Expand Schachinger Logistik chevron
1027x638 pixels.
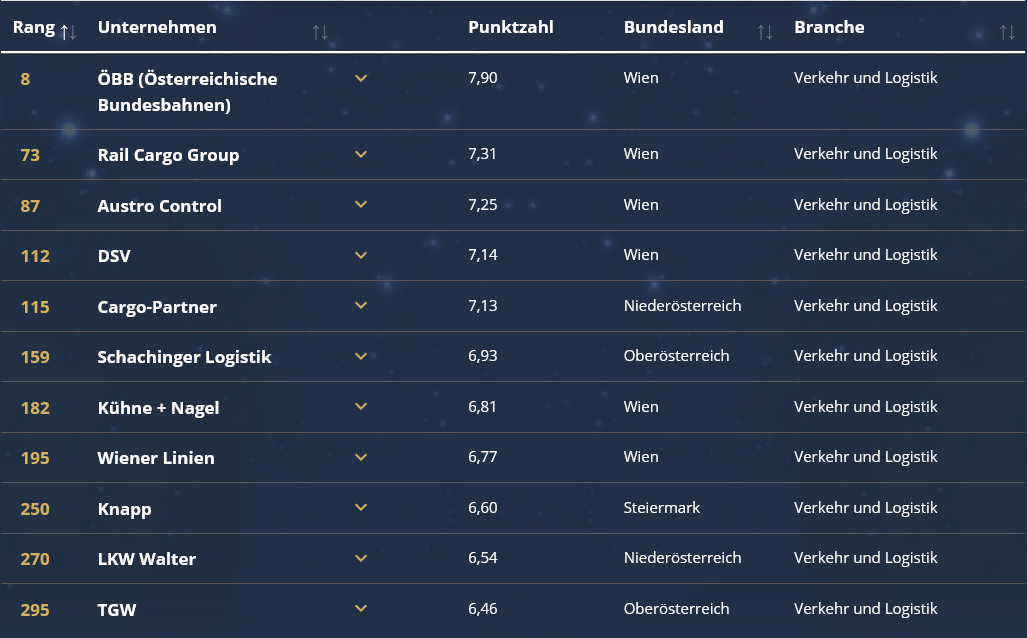click(361, 356)
